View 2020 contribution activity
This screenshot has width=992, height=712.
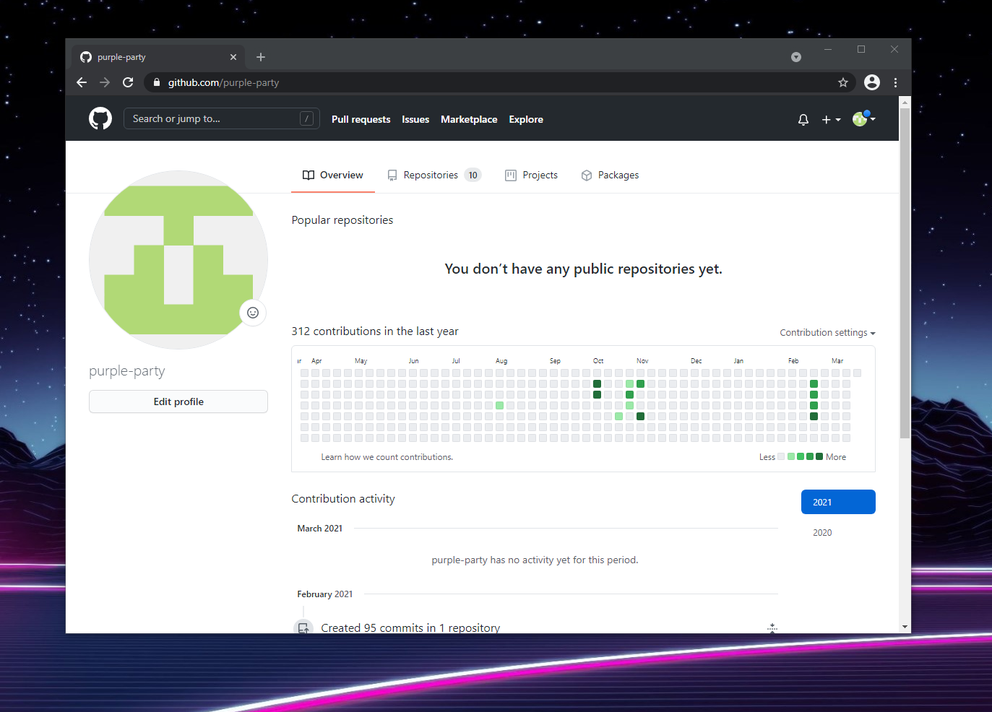tap(822, 532)
